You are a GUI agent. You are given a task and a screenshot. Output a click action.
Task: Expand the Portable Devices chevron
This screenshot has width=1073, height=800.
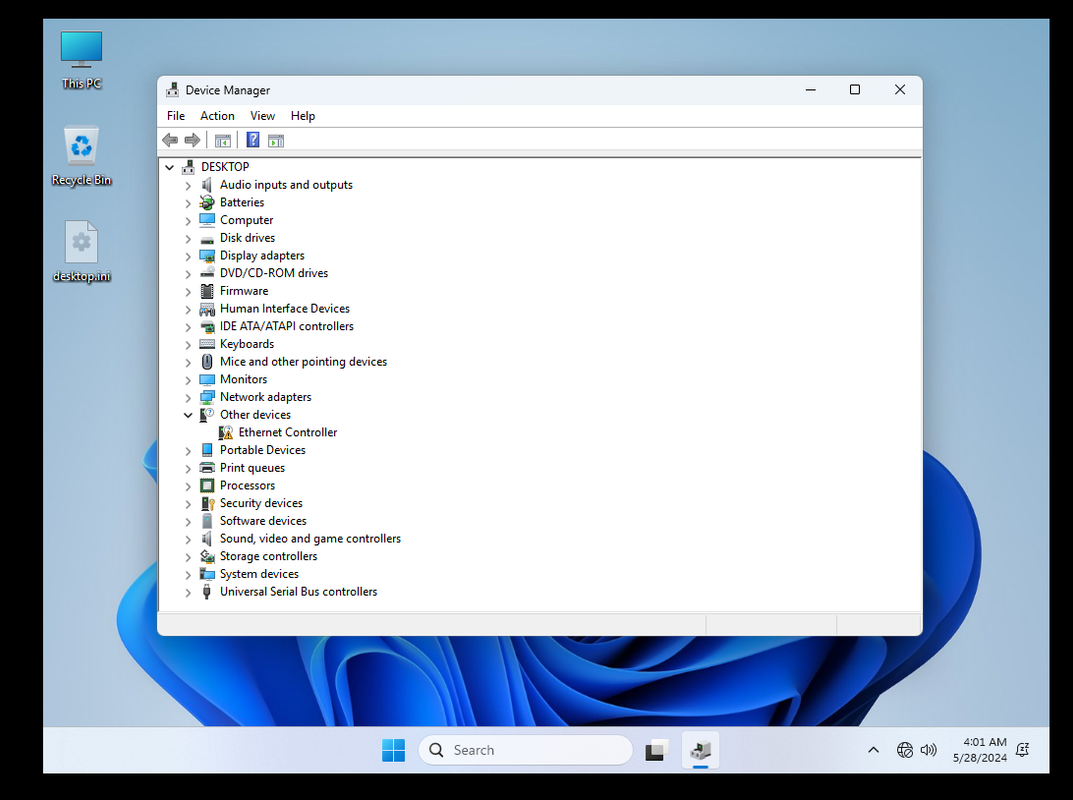(188, 450)
